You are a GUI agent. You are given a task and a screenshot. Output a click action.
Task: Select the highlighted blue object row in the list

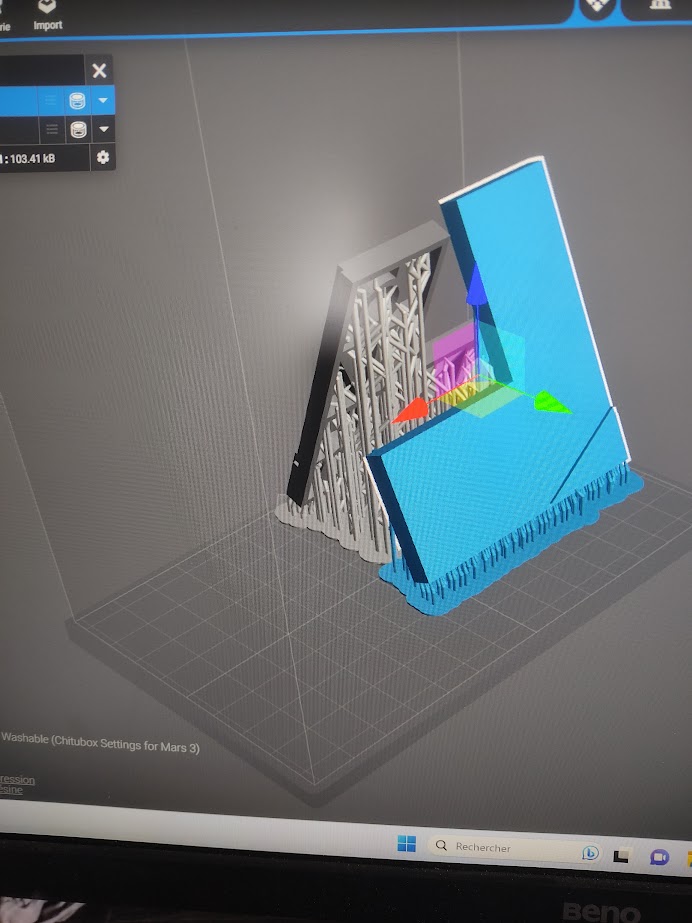click(57, 101)
